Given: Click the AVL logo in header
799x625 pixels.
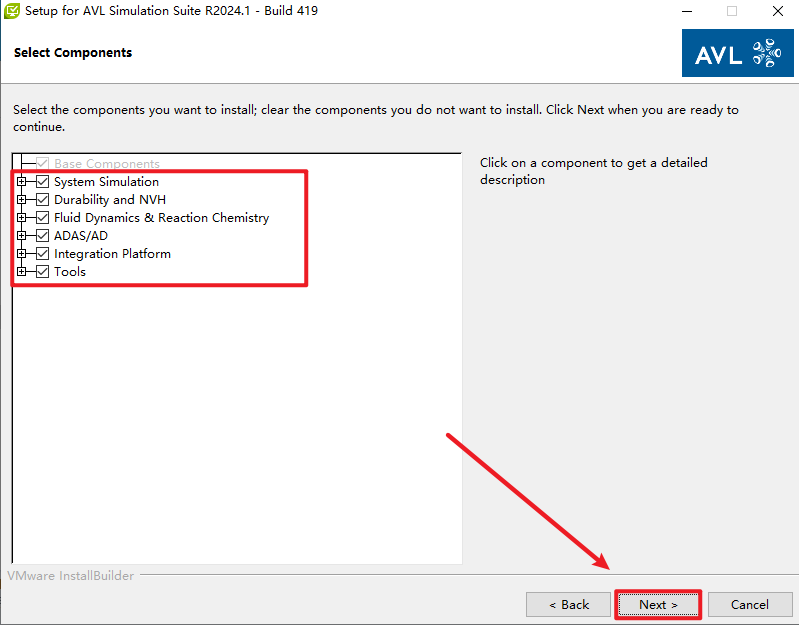Looking at the screenshot, I should coord(738,53).
